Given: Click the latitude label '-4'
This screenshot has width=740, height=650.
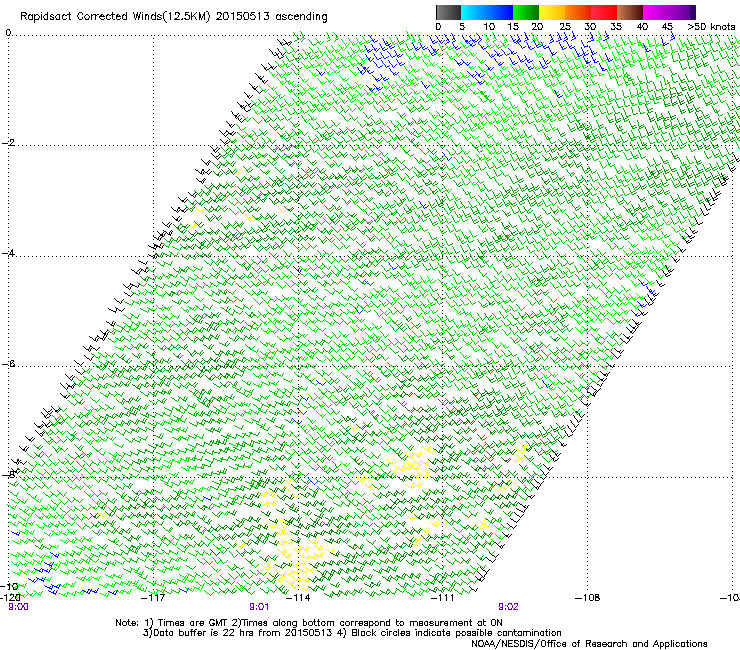Looking at the screenshot, I should (x=9, y=253).
